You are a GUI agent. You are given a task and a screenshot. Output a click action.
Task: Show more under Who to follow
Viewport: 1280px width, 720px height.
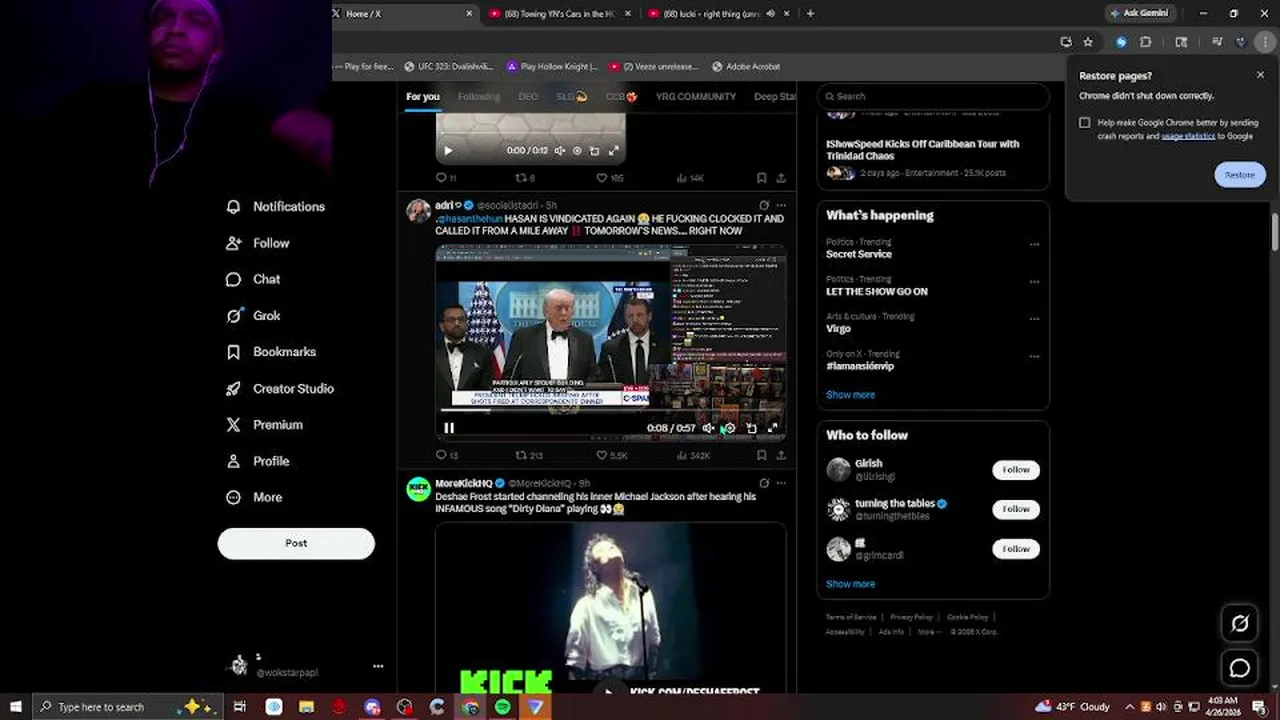click(x=850, y=584)
